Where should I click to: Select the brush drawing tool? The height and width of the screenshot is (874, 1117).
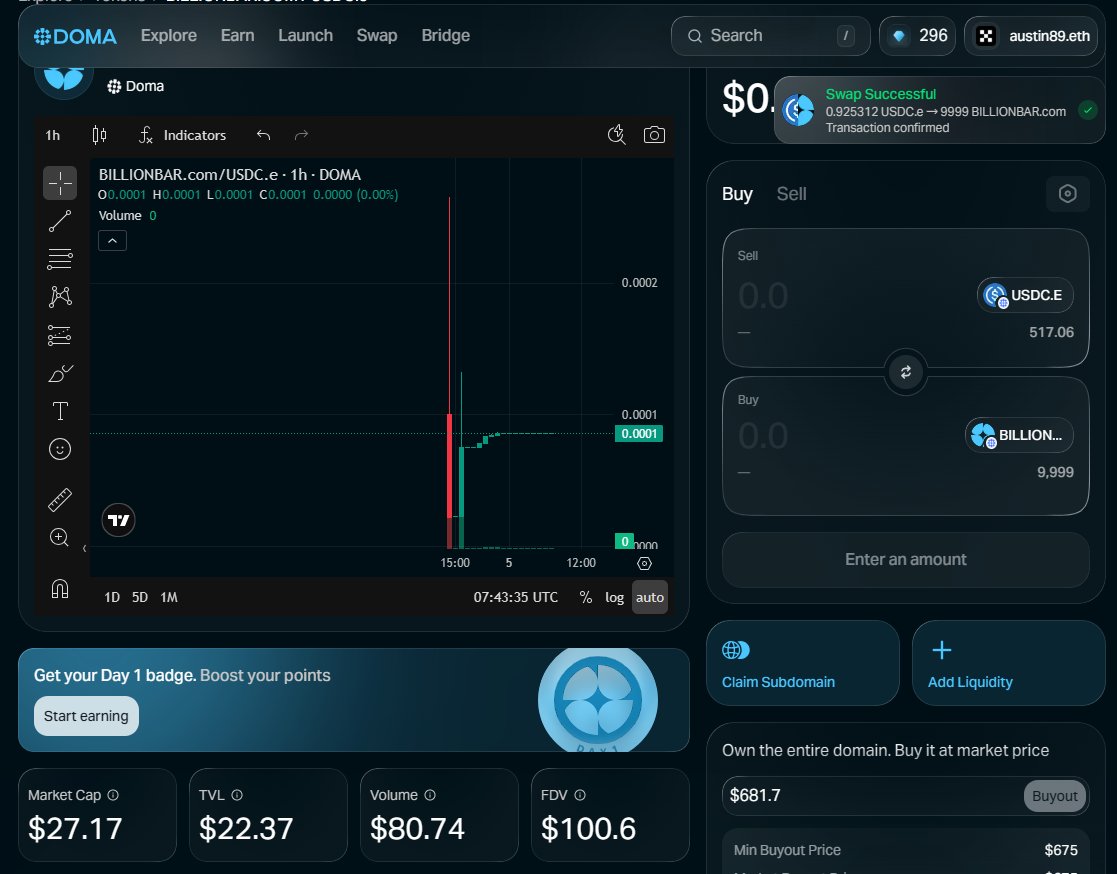[x=60, y=373]
